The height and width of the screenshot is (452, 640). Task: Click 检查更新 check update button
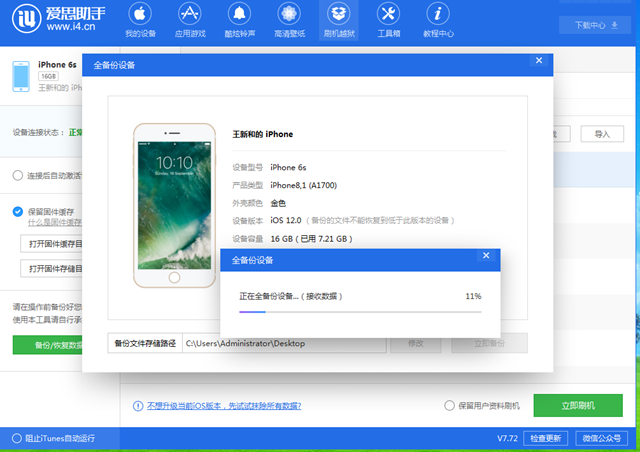547,438
